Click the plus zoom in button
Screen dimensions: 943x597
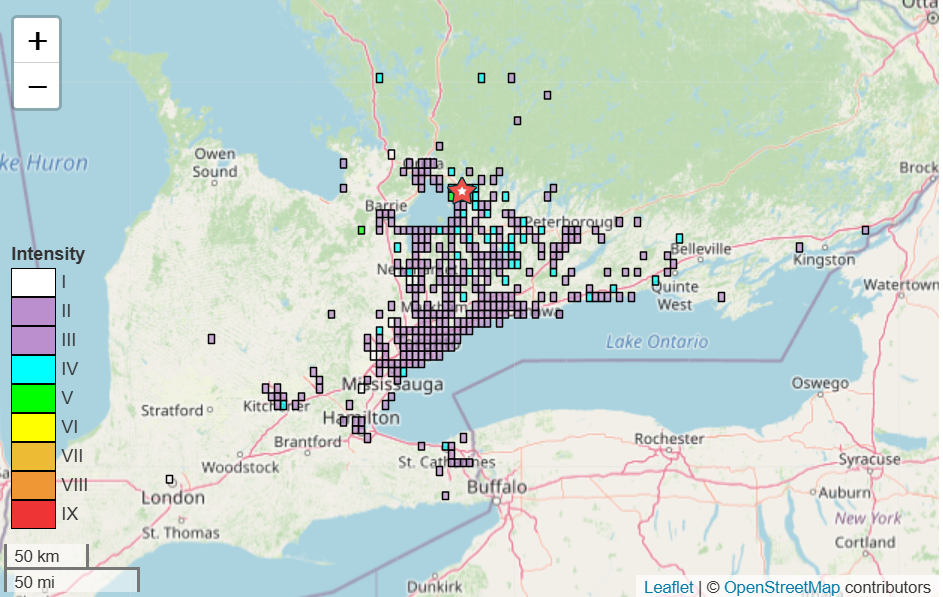tap(37, 41)
